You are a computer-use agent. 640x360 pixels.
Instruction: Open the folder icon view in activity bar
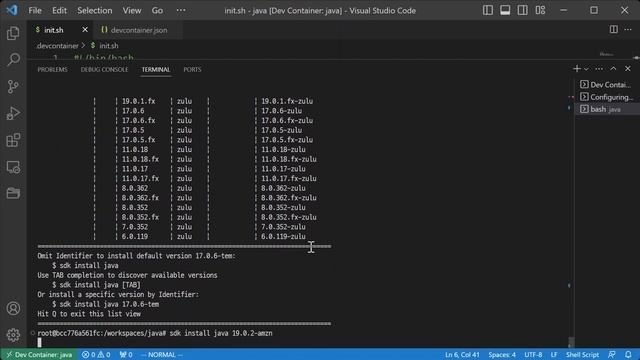(x=13, y=193)
